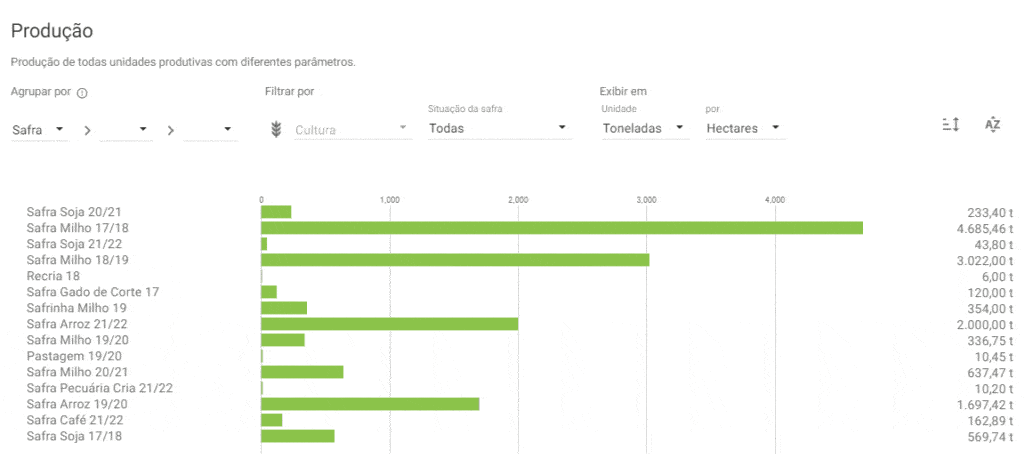This screenshot has width=1024, height=467.
Task: Click the wheat Cultura icon
Action: (x=277, y=129)
